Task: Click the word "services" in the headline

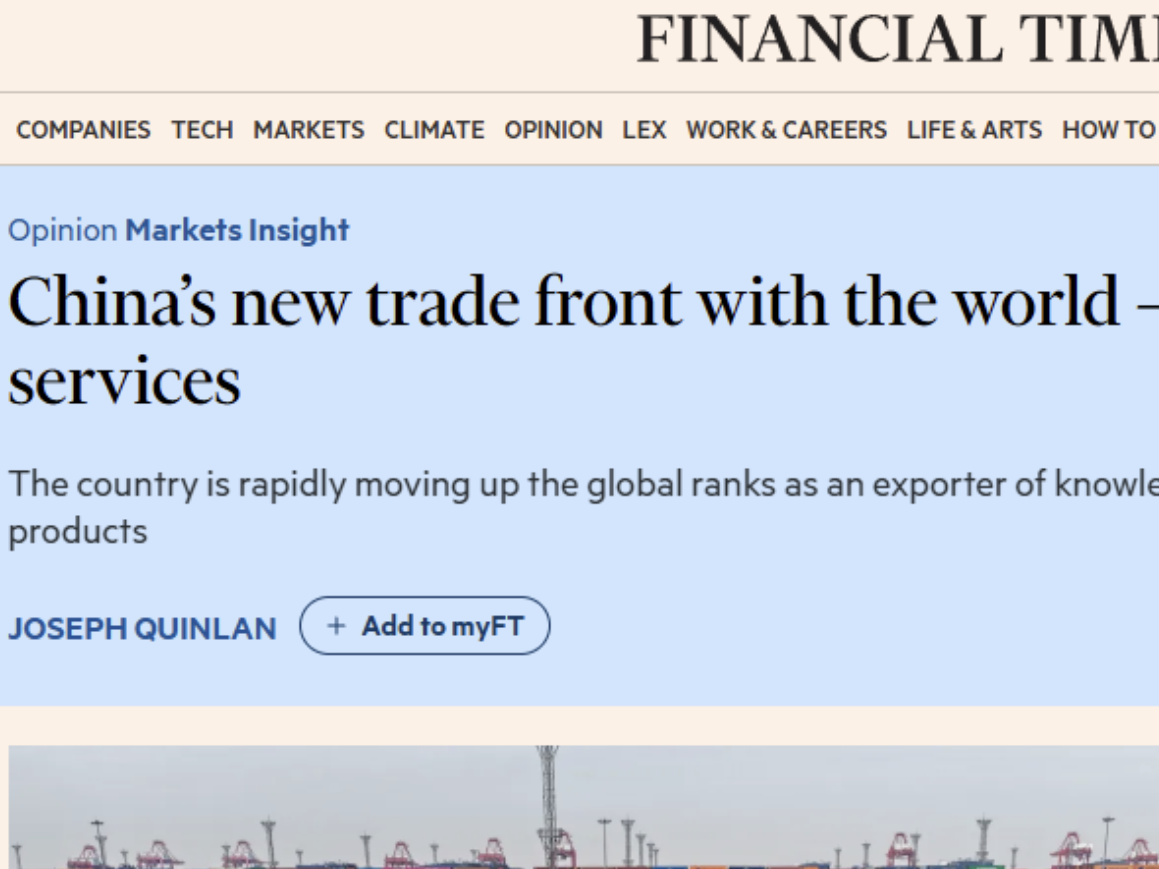Action: point(124,380)
